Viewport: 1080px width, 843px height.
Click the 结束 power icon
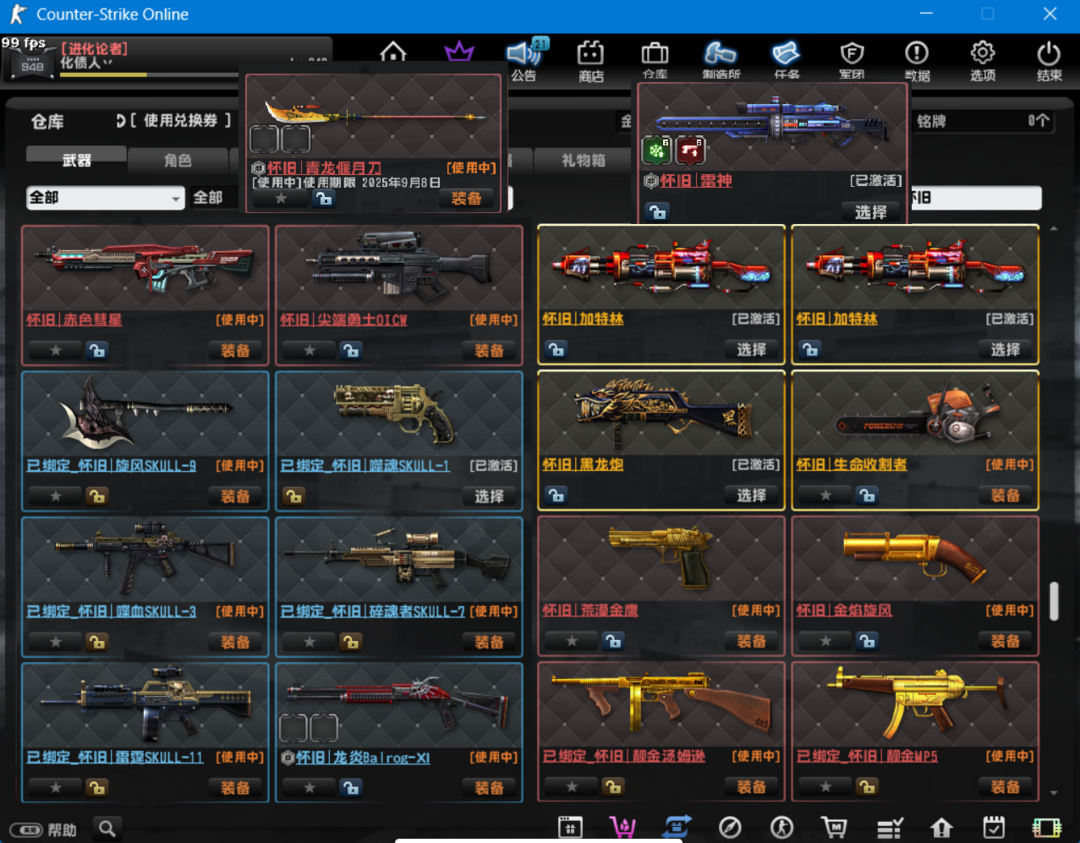coord(1049,61)
